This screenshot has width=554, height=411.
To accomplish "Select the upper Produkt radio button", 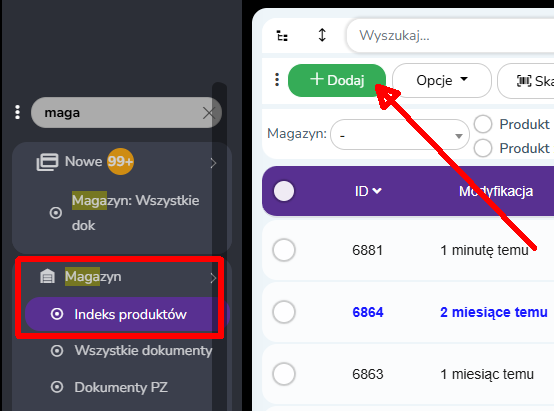I will 483,124.
